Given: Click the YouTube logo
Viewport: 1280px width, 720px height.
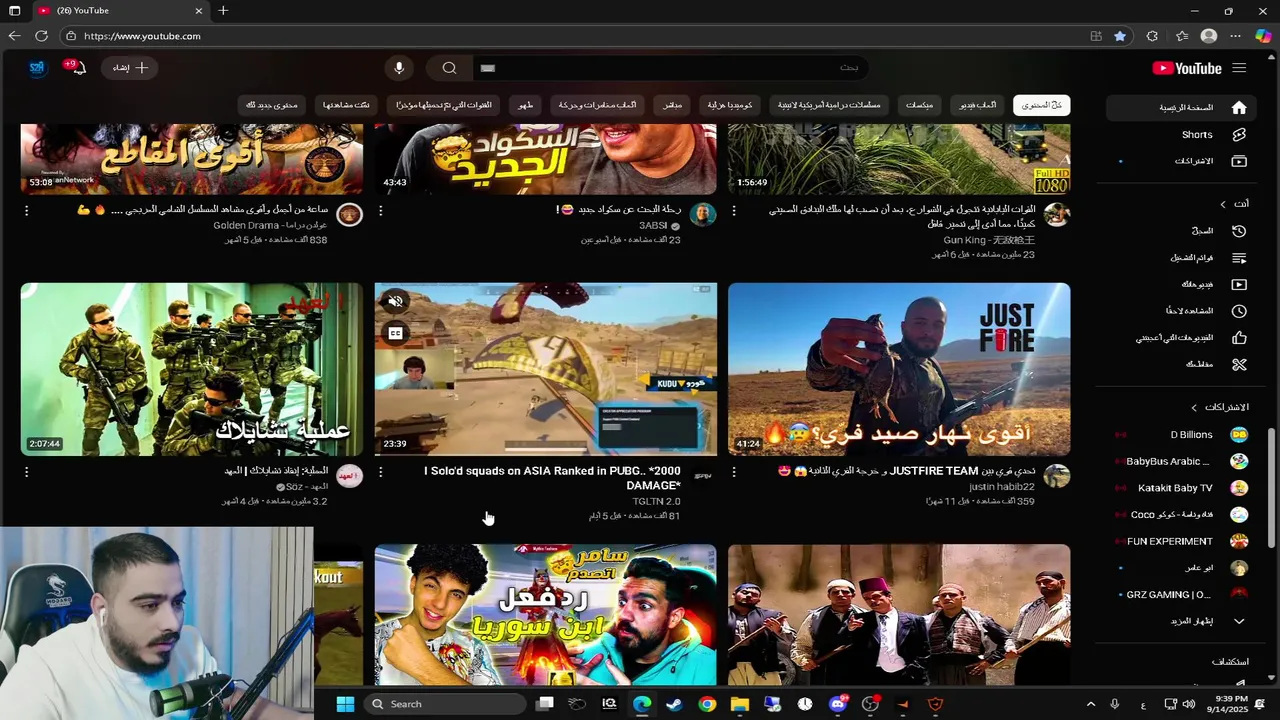Looking at the screenshot, I should (x=1187, y=68).
